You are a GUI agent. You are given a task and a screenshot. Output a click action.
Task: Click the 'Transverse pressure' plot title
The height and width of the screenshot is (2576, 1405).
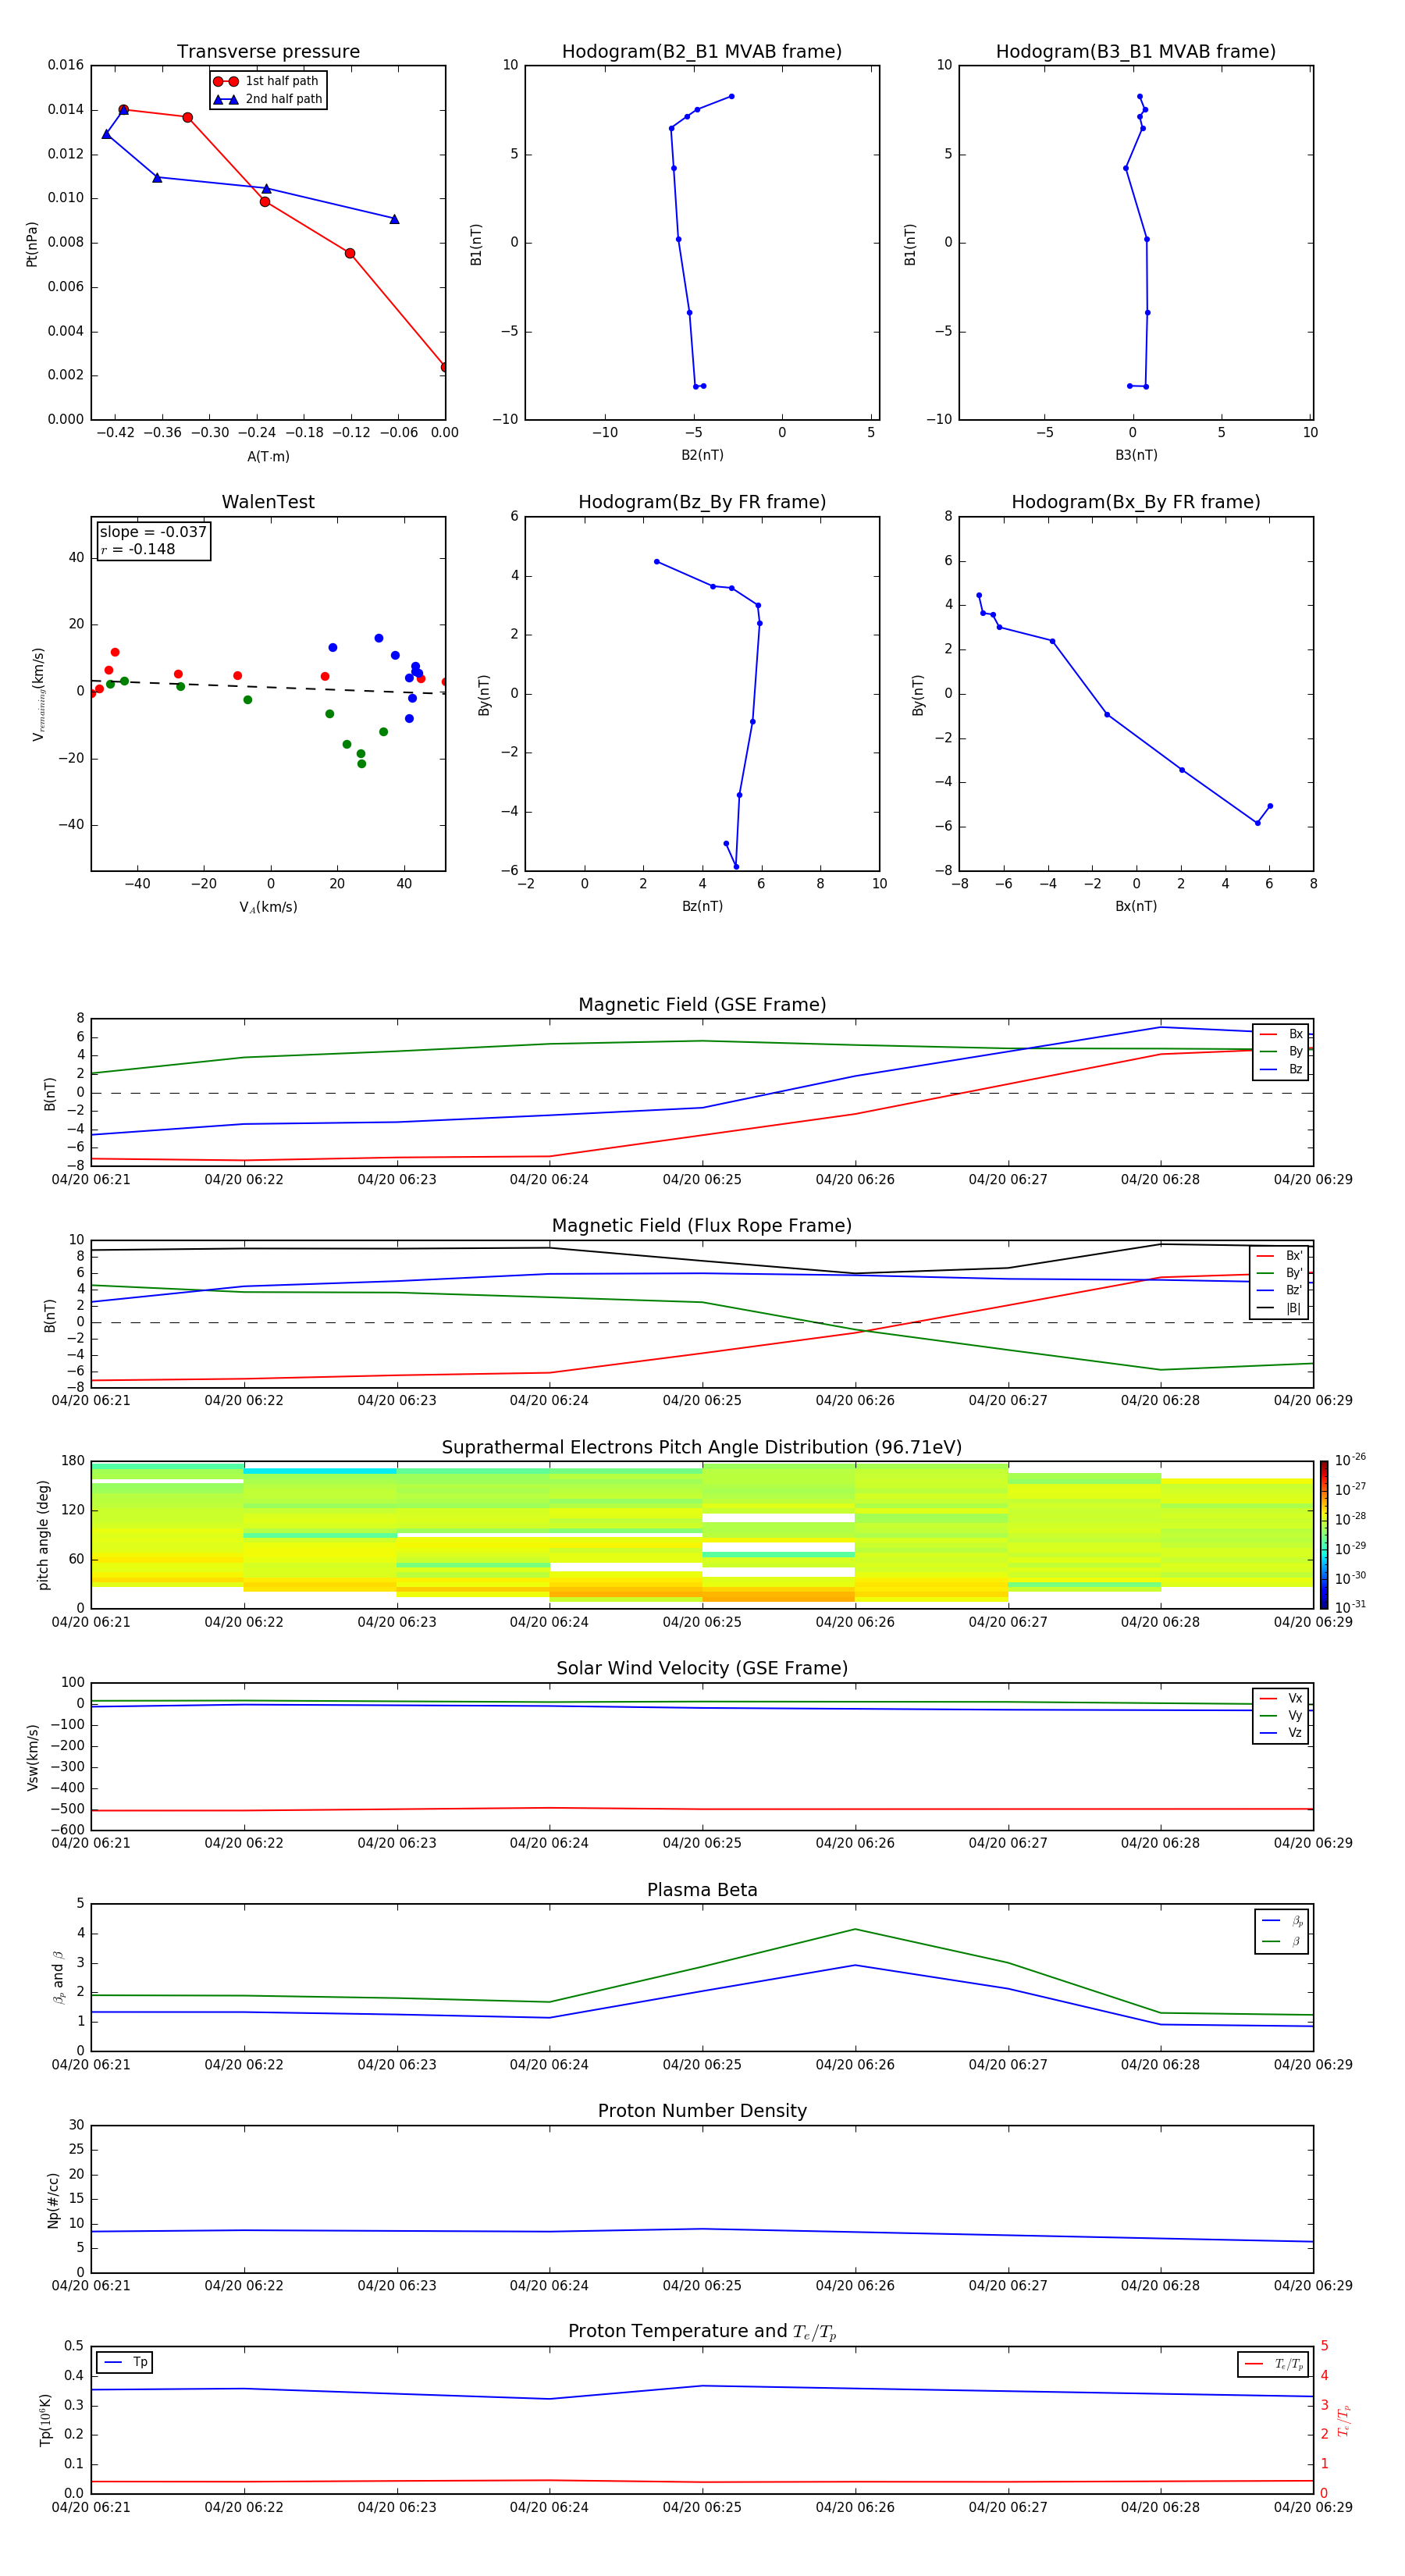pyautogui.click(x=268, y=52)
